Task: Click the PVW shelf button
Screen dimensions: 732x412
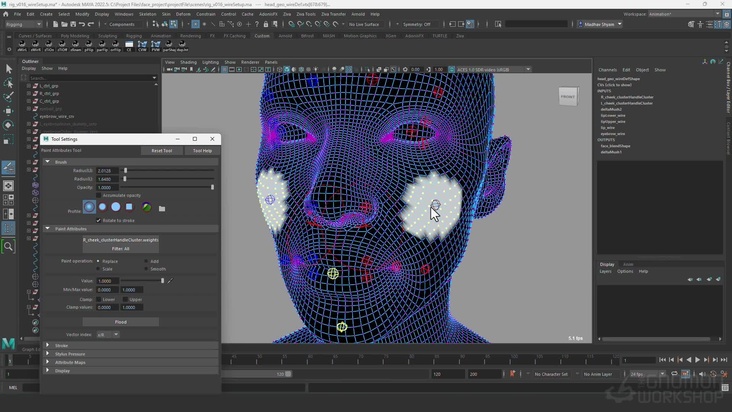Action: pos(155,45)
